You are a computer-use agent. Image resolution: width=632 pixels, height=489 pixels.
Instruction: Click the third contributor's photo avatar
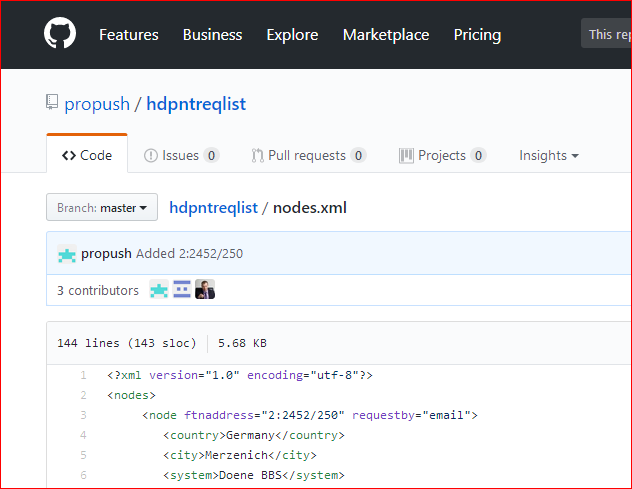click(205, 289)
